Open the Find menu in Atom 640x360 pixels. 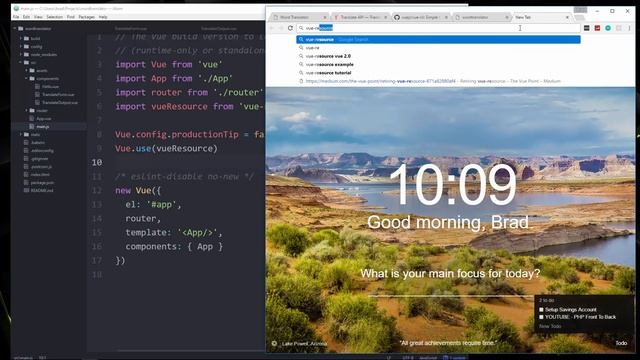click(71, 17)
